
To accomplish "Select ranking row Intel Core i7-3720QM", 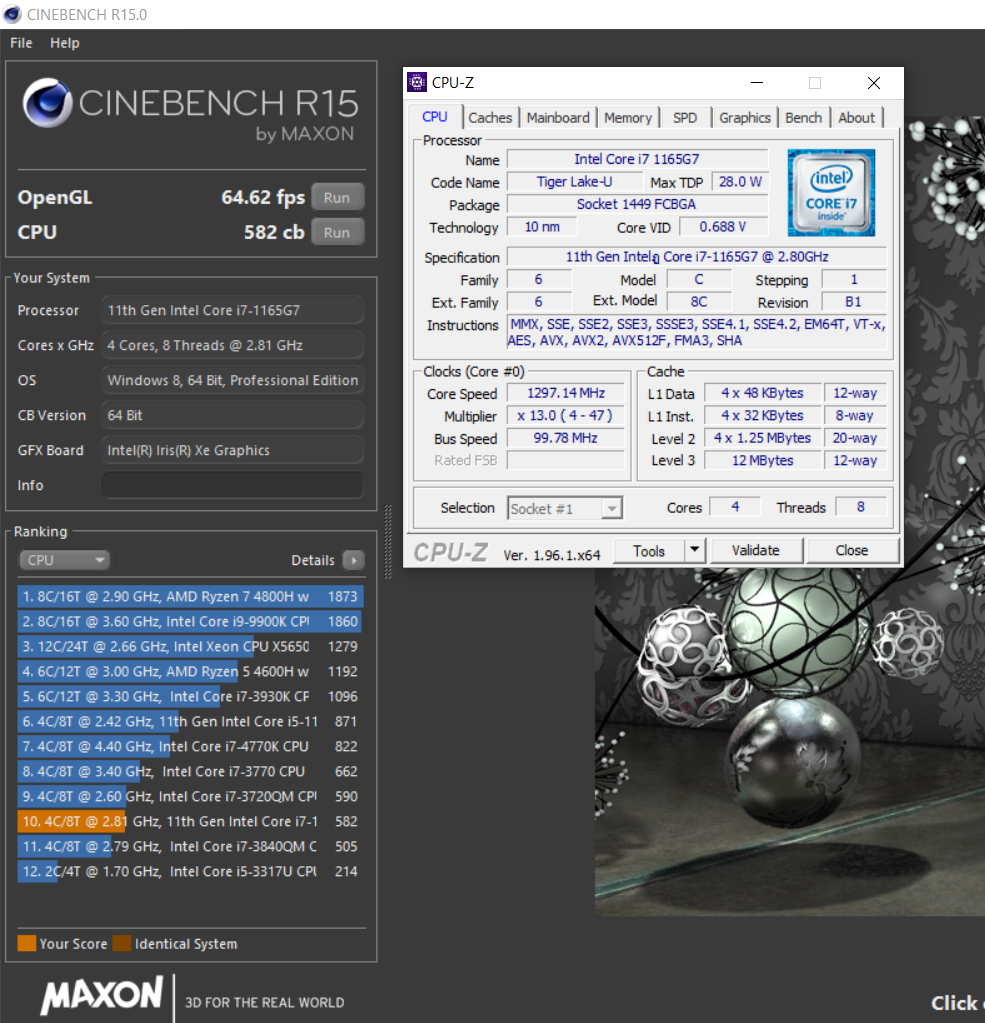I will [190, 796].
